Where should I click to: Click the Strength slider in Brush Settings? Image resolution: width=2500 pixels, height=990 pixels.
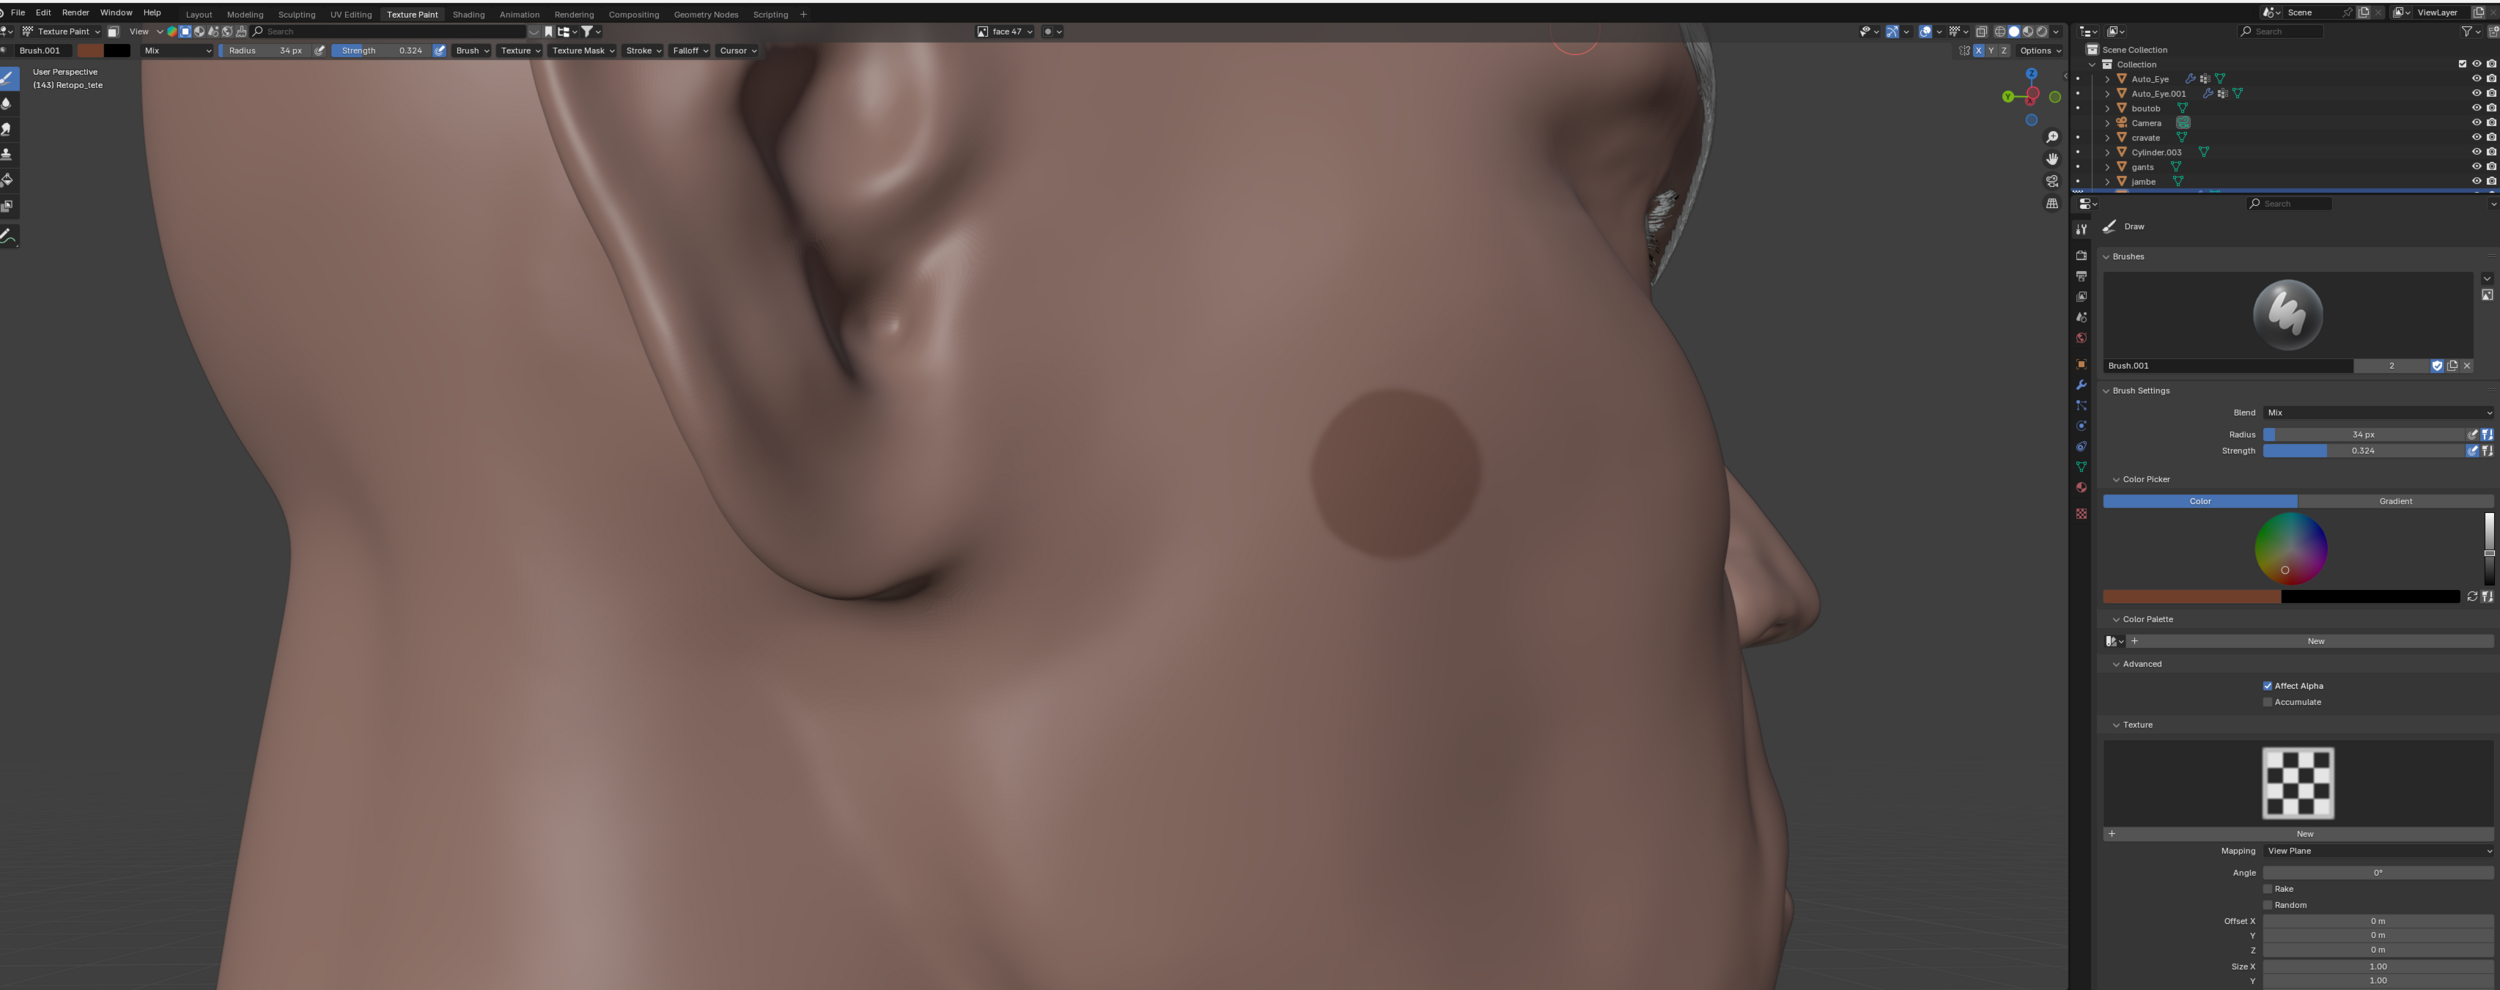pos(2362,451)
